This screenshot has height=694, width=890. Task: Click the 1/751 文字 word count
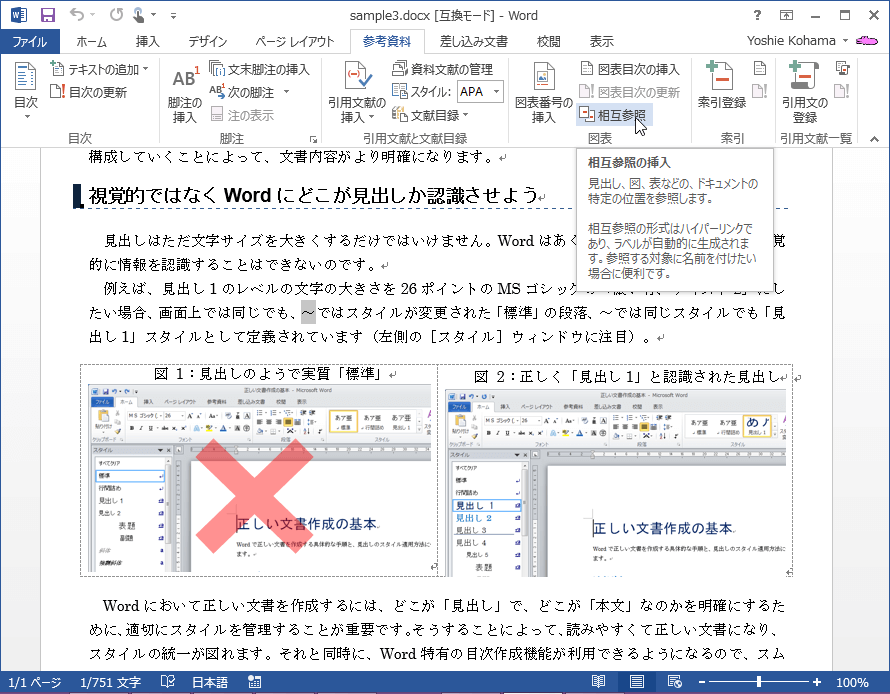pyautogui.click(x=111, y=682)
